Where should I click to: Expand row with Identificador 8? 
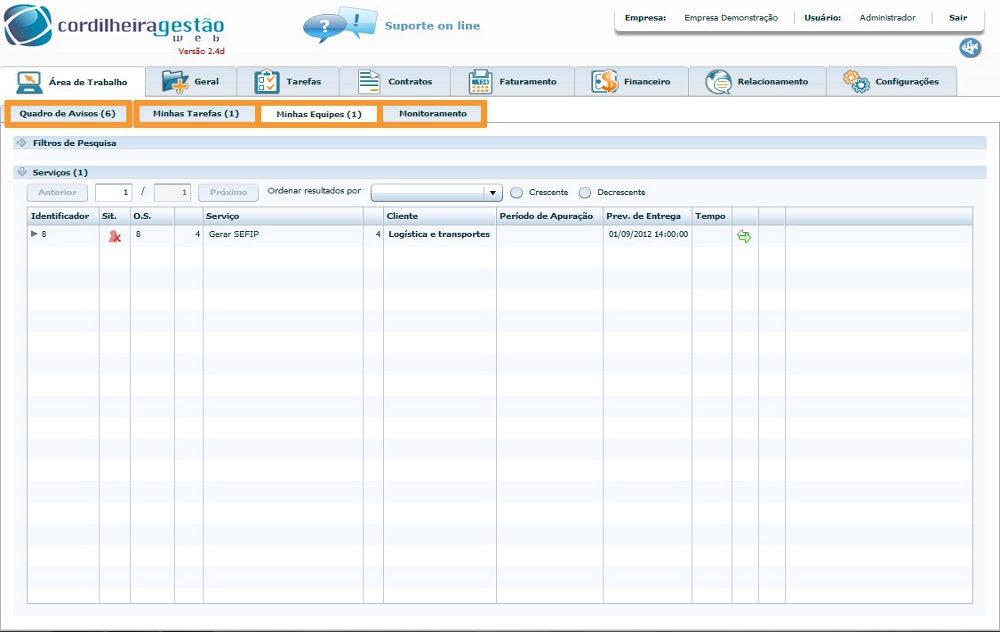click(x=34, y=234)
